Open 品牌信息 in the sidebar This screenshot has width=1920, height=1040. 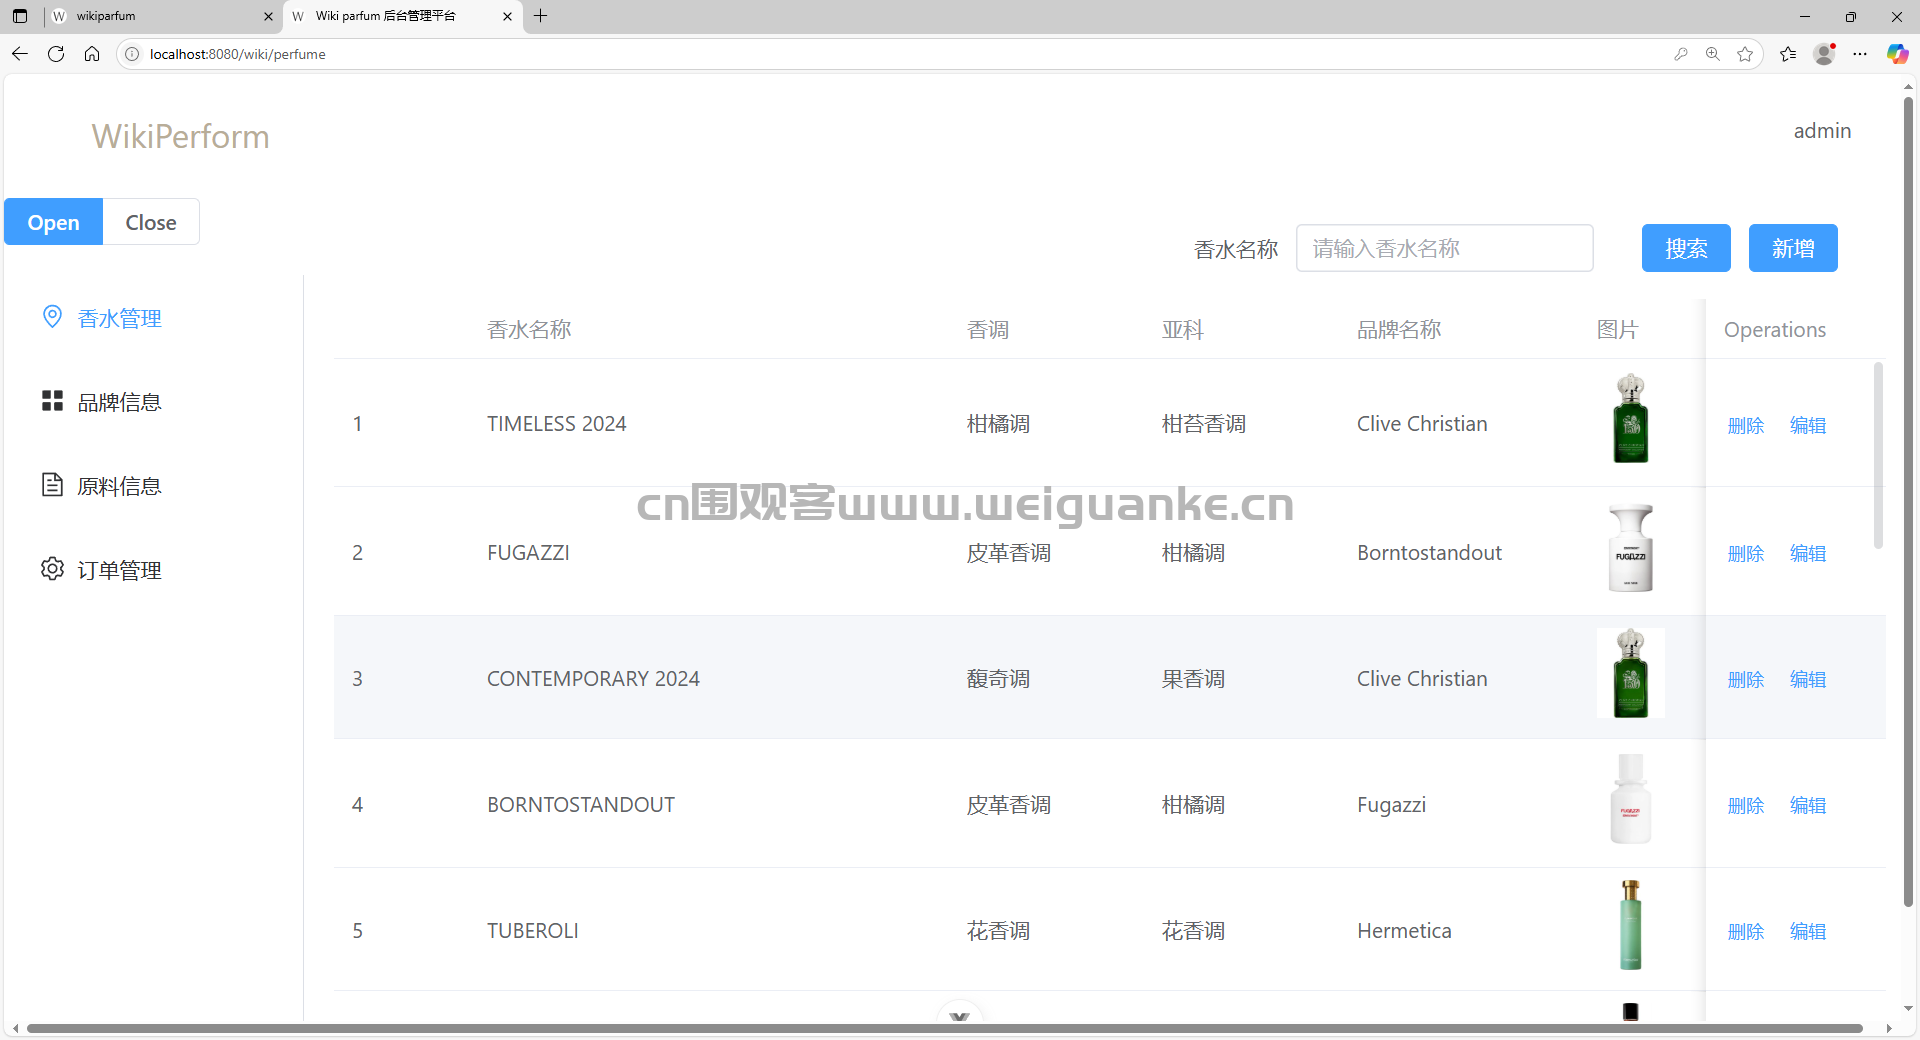pyautogui.click(x=119, y=402)
